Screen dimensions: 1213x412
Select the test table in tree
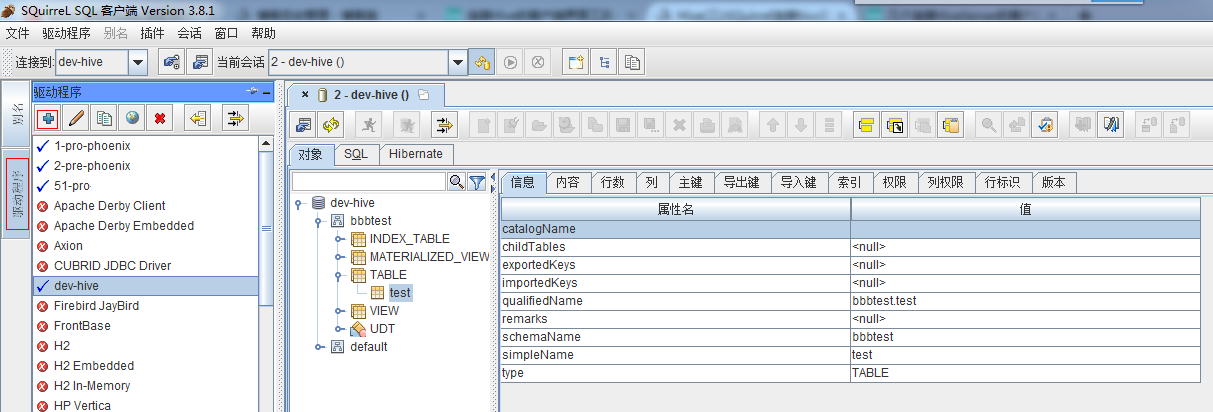(x=400, y=293)
